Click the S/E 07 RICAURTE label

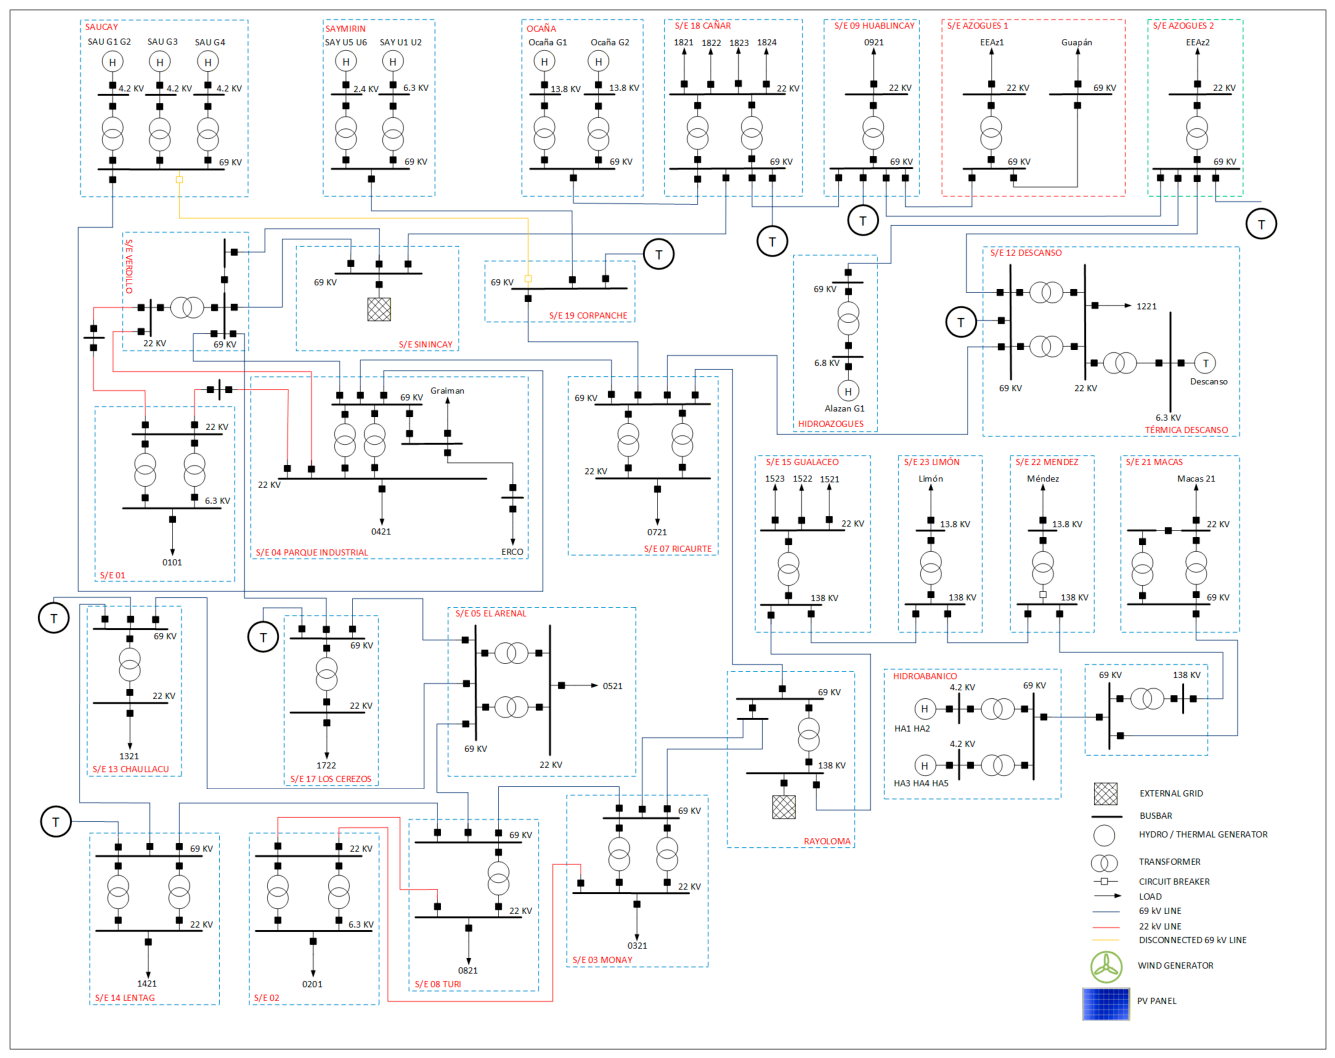tap(678, 549)
